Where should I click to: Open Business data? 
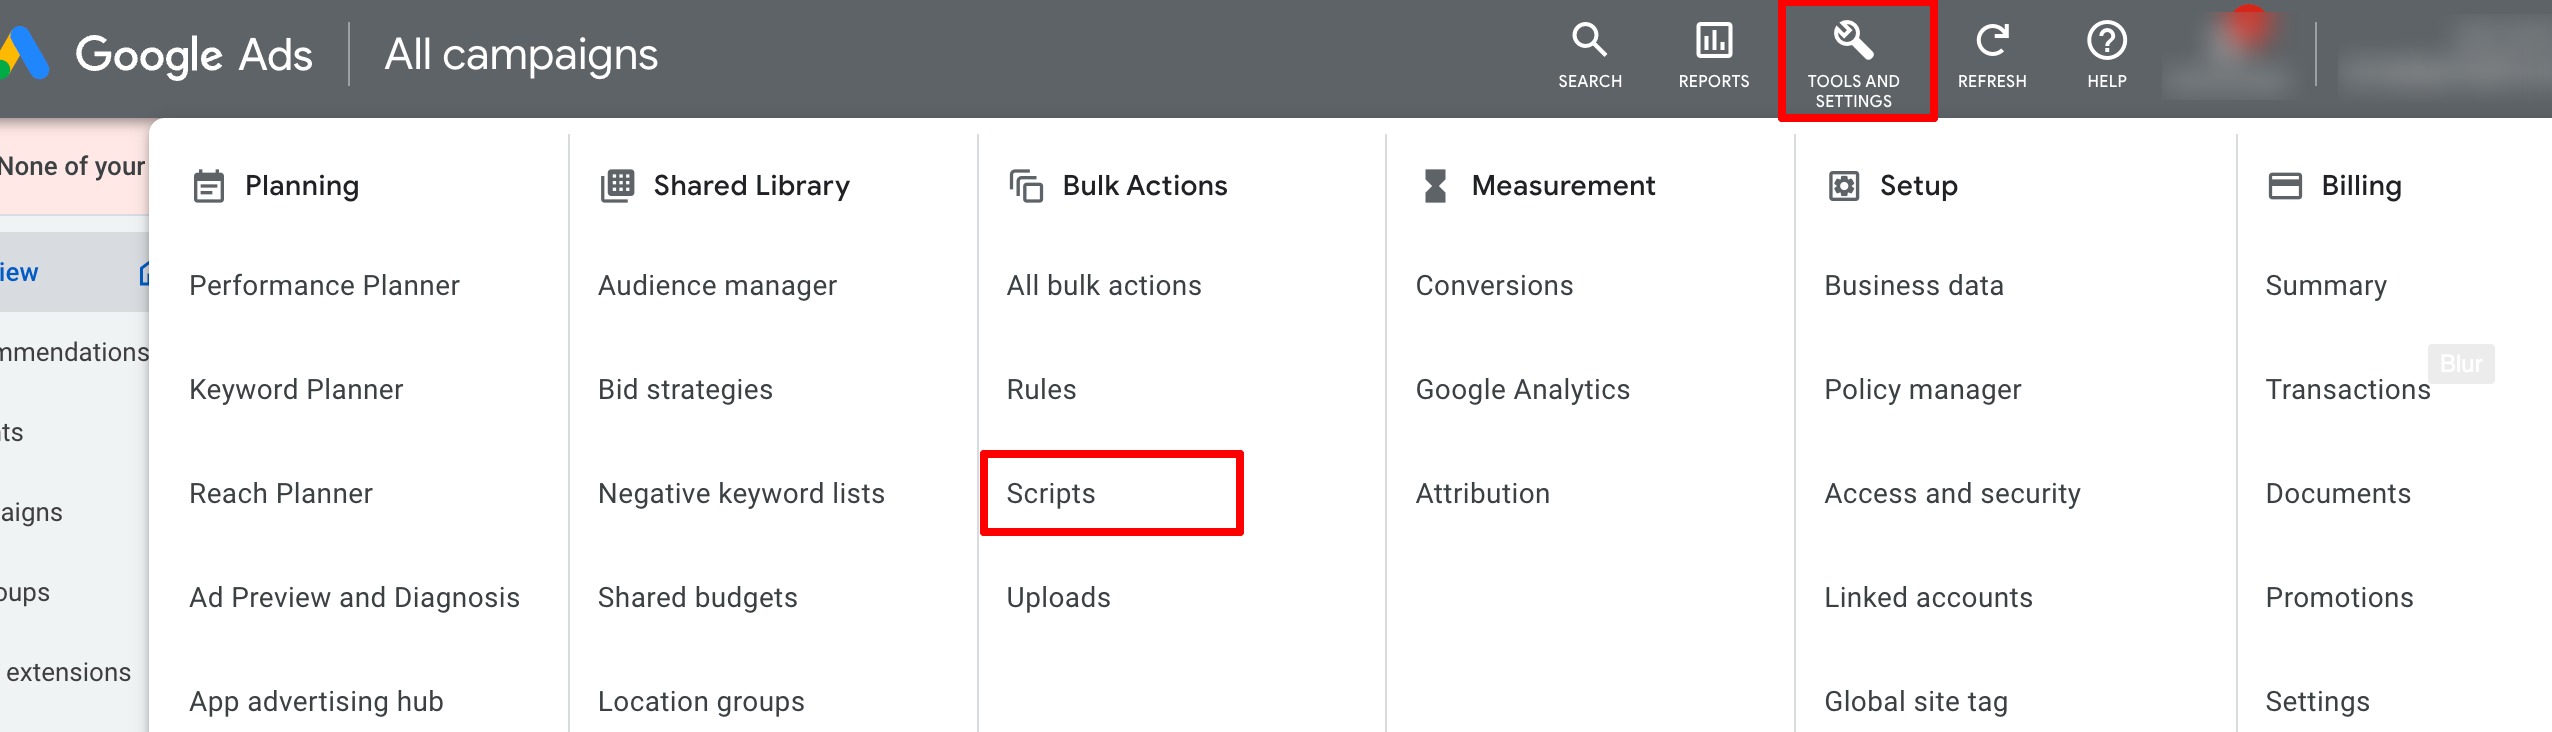tap(1914, 286)
